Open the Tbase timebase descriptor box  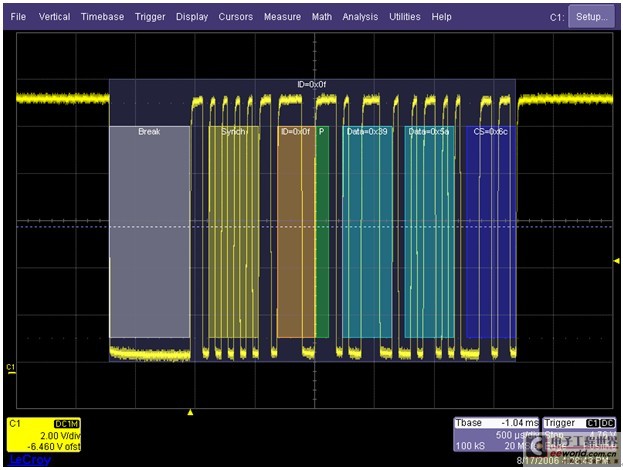point(495,435)
